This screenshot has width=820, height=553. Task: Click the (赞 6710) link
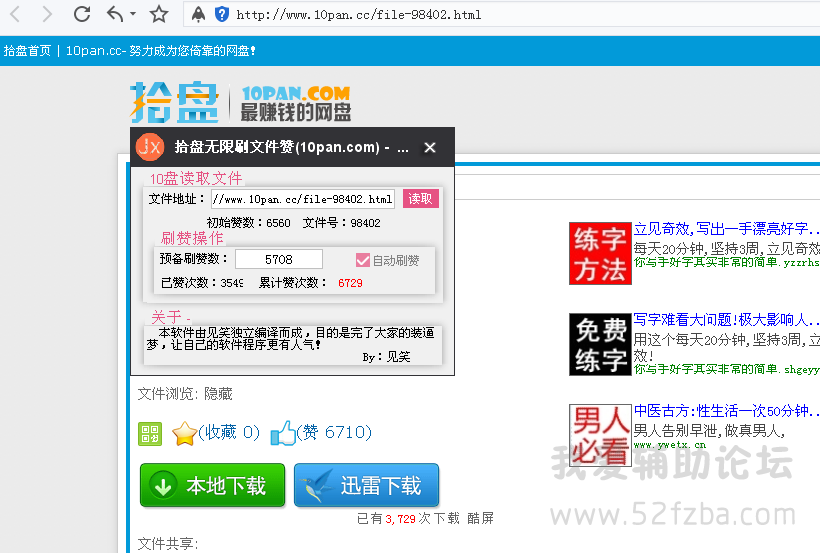[x=334, y=432]
